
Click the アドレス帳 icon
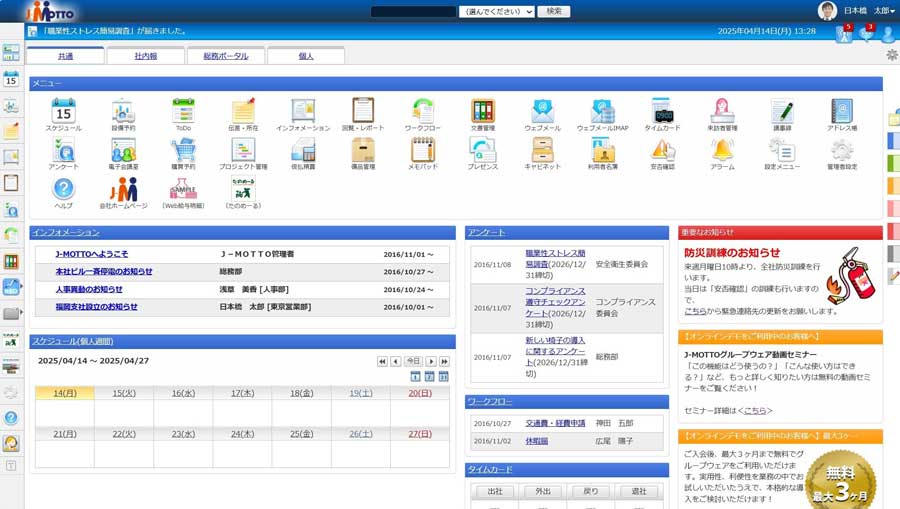(842, 112)
